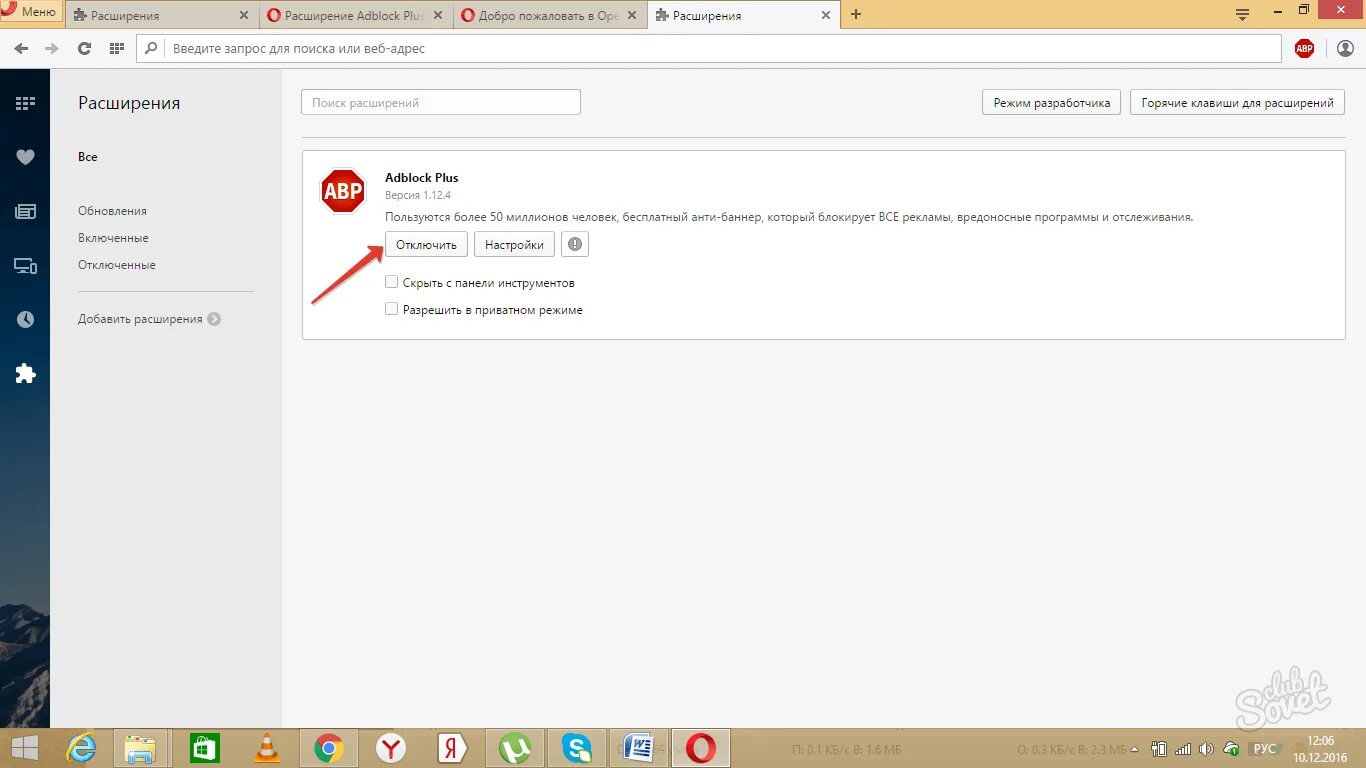Click Горячие клавиши для расширений button
Image resolution: width=1366 pixels, height=768 pixels.
click(1237, 103)
